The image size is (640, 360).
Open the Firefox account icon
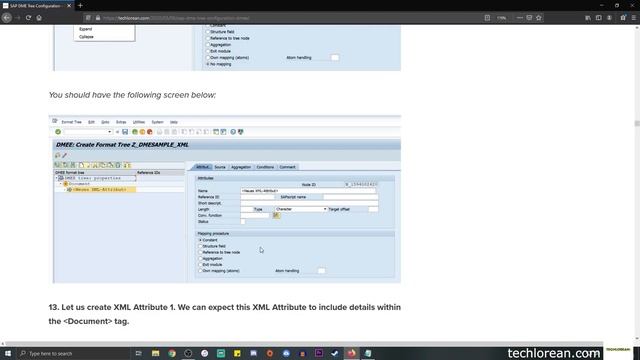[x=609, y=18]
